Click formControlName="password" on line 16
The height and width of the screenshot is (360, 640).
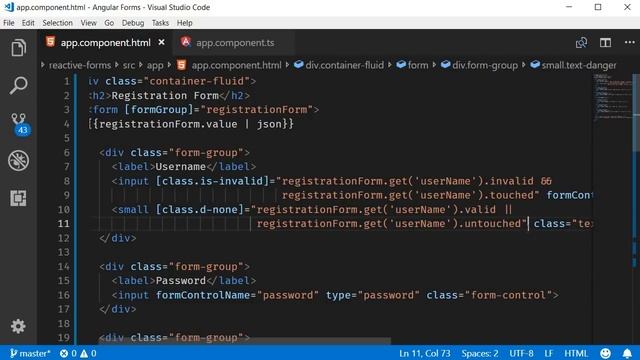[237, 295]
